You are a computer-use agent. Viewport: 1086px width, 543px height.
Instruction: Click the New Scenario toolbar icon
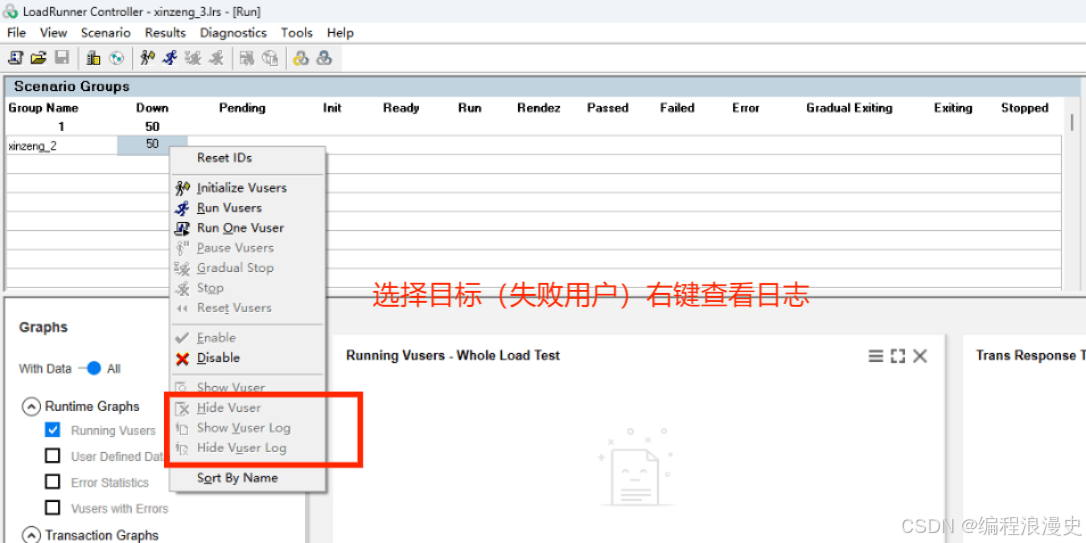click(15, 58)
